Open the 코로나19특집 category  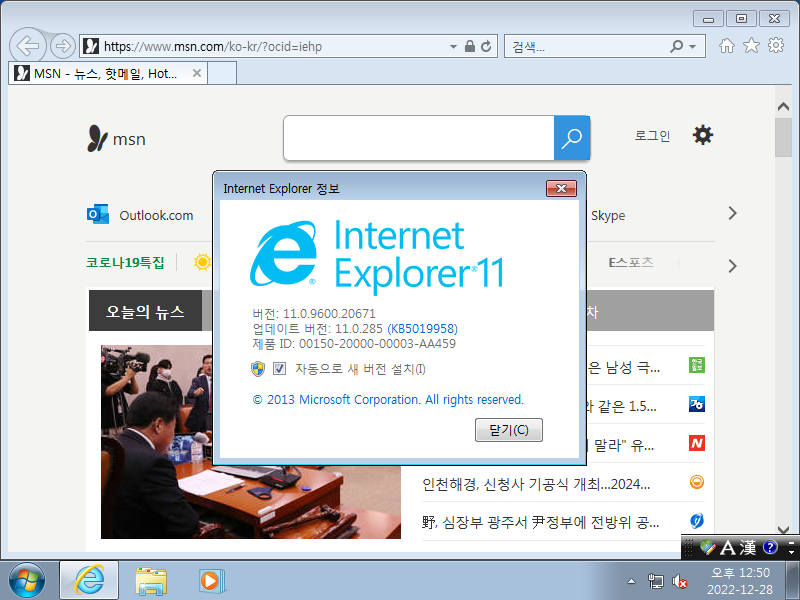pyautogui.click(x=125, y=263)
